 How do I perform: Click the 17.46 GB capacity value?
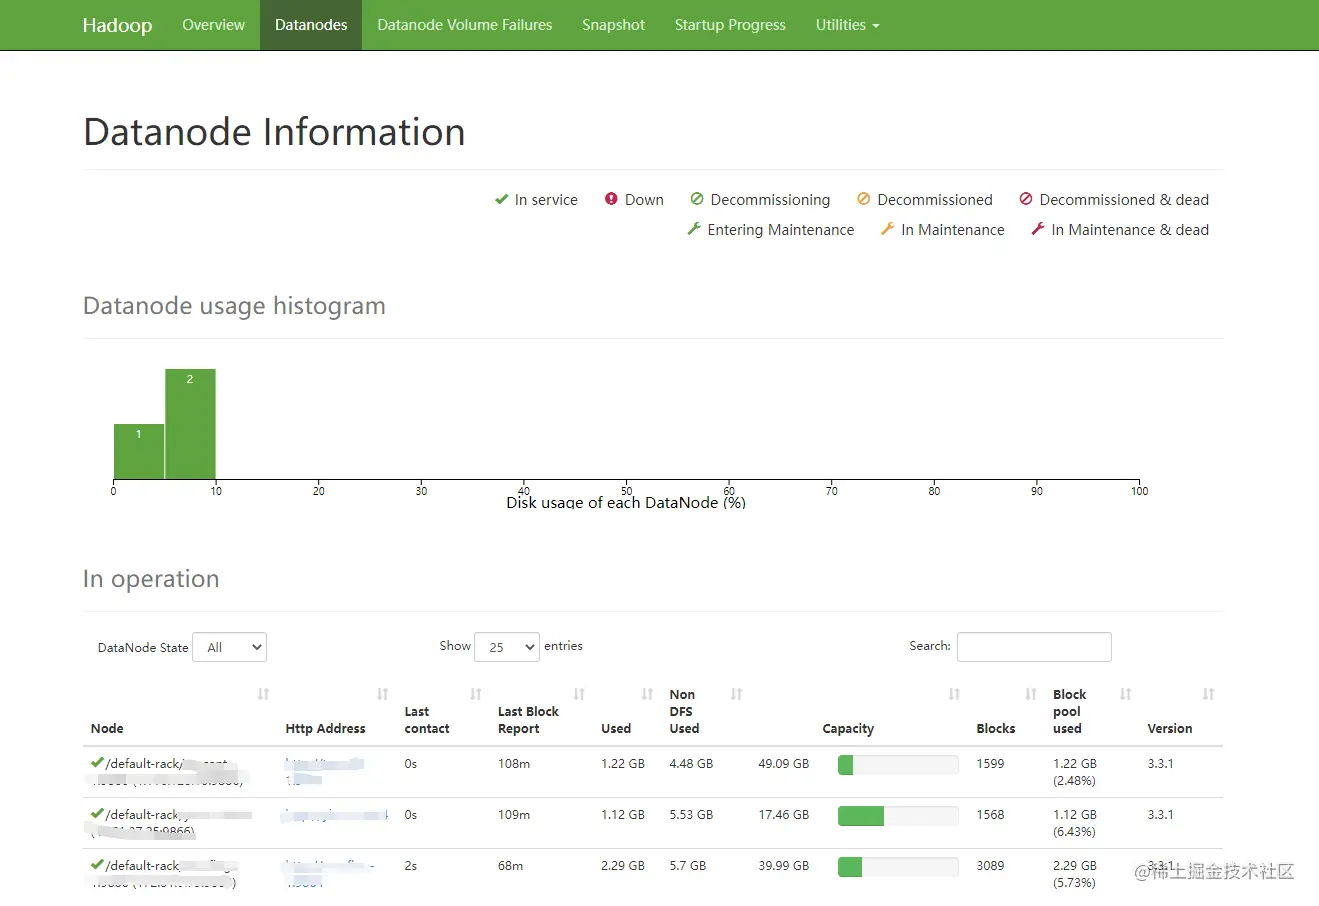[x=784, y=815]
